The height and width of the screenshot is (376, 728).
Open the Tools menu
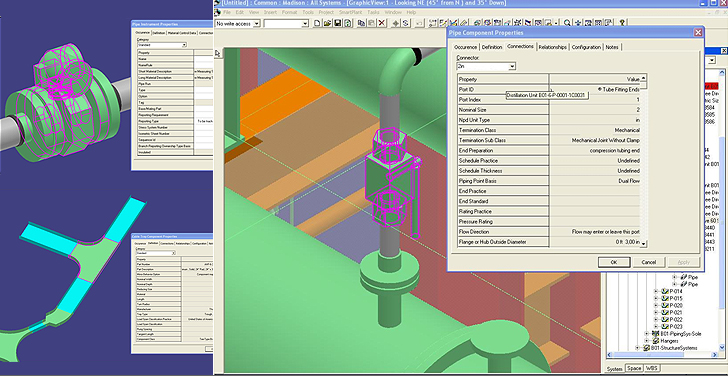[x=308, y=12]
